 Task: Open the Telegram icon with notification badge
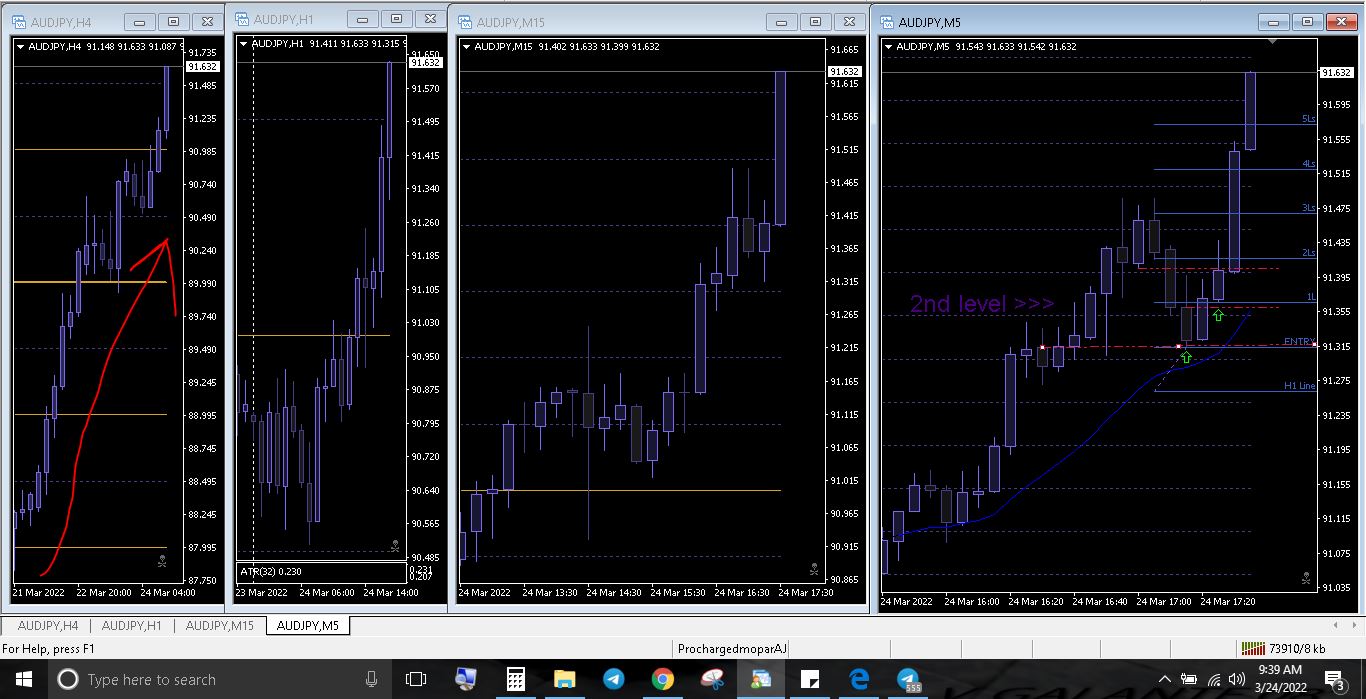(x=908, y=679)
